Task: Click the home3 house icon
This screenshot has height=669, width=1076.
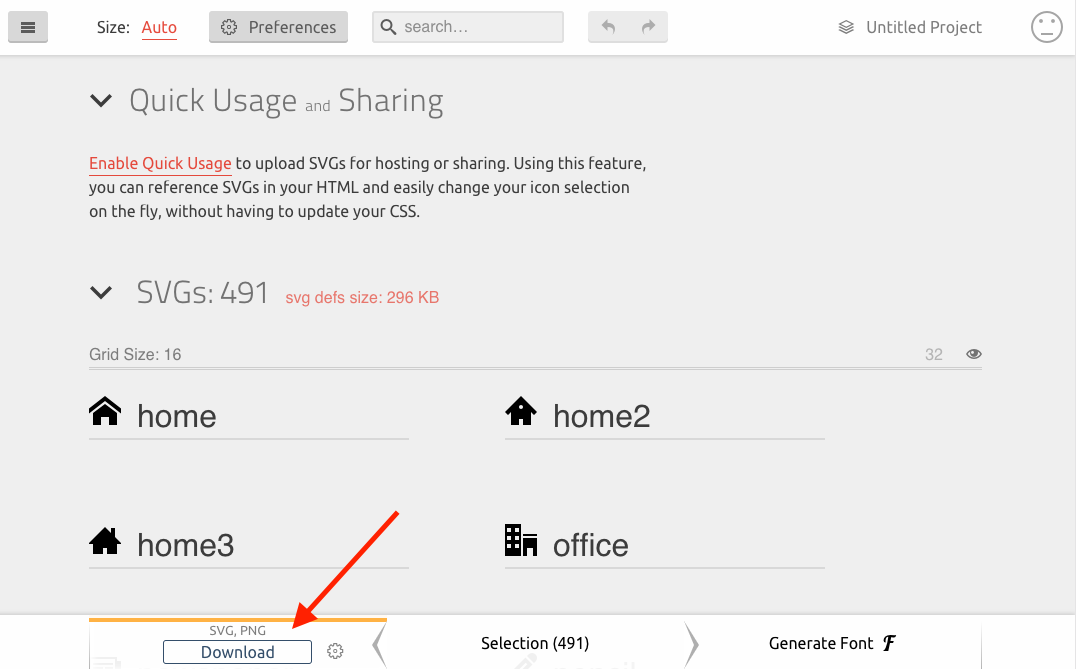Action: pos(105,541)
